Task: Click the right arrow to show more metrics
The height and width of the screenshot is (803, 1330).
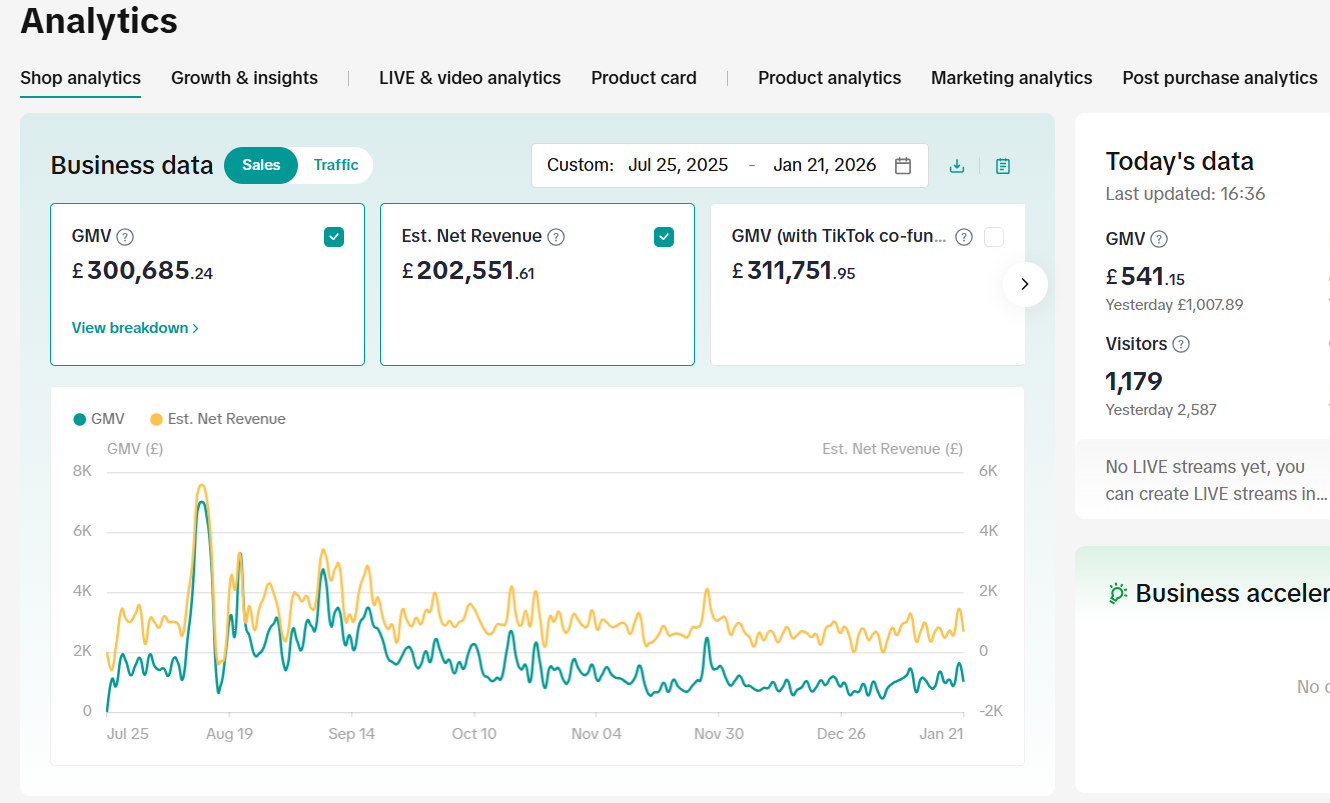Action: pyautogui.click(x=1025, y=284)
